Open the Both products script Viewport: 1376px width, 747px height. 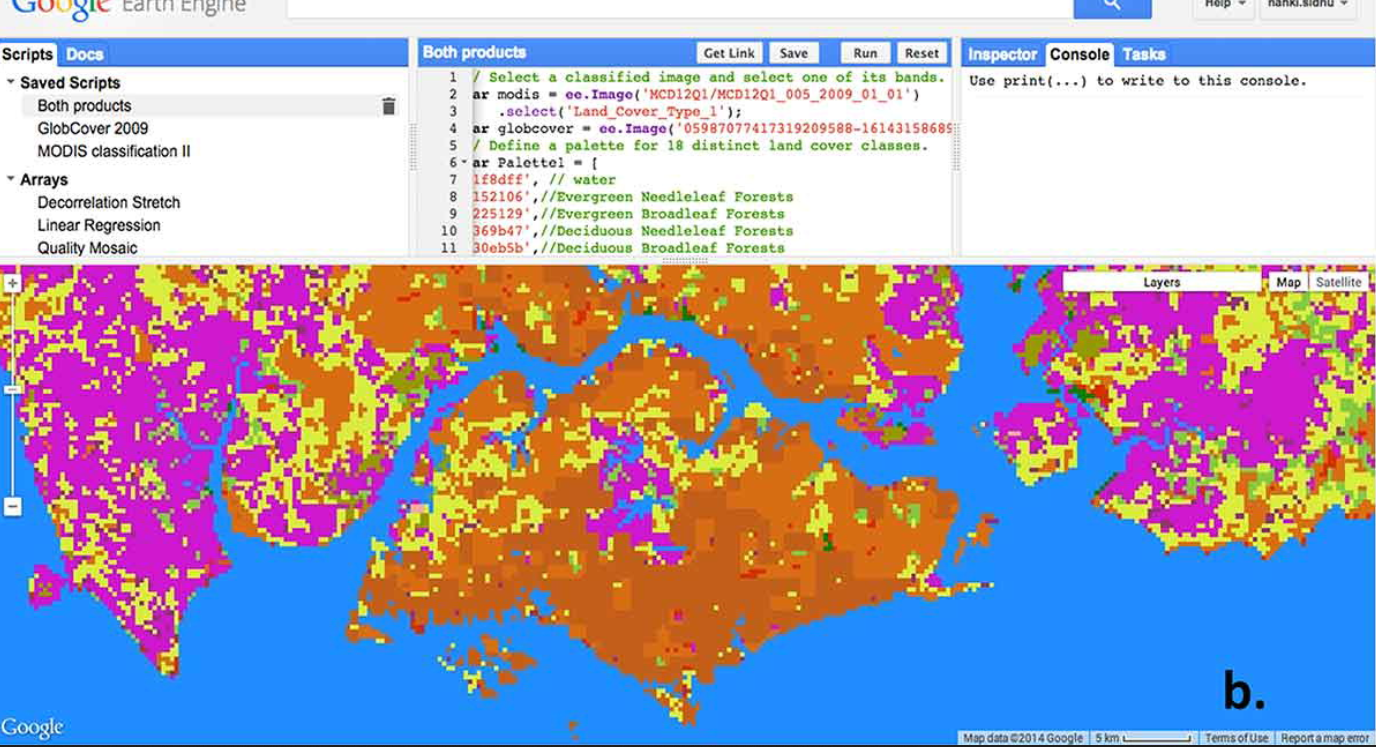pos(84,106)
